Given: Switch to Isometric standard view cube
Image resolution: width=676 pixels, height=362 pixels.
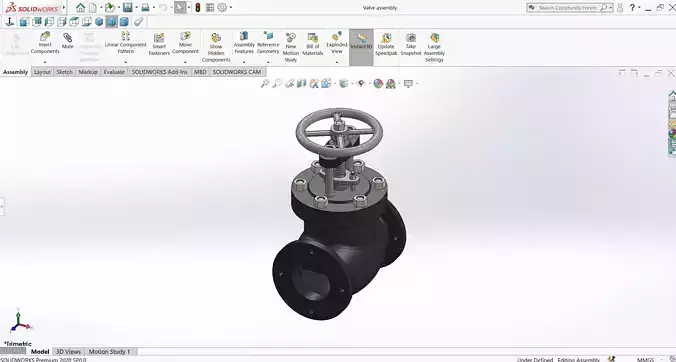Looking at the screenshot, I should [99, 22].
